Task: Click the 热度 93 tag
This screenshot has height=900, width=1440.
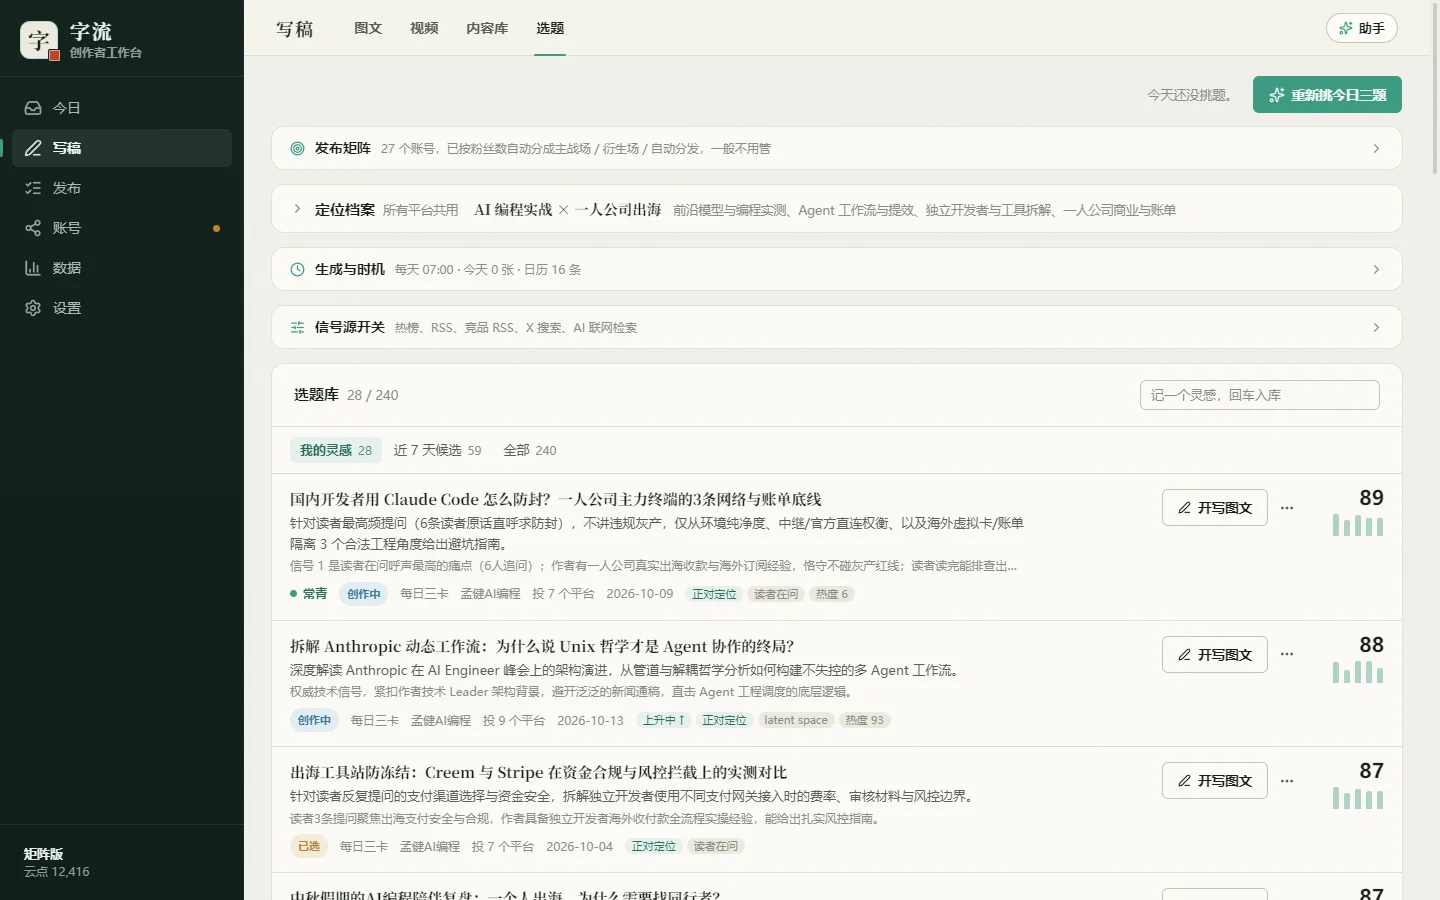Action: pyautogui.click(x=864, y=720)
